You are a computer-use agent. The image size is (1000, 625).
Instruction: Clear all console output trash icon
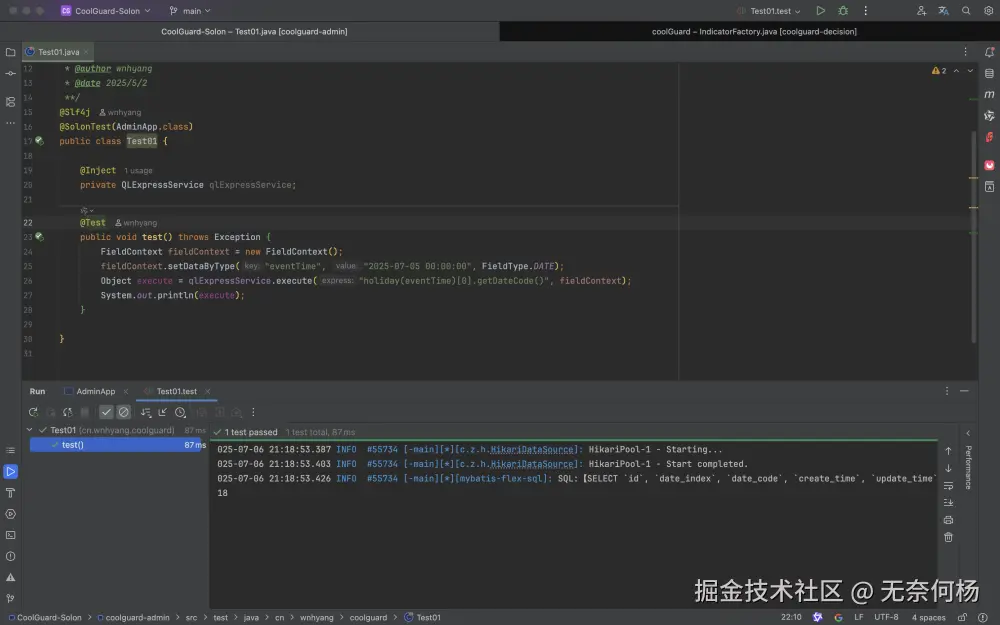point(948,537)
